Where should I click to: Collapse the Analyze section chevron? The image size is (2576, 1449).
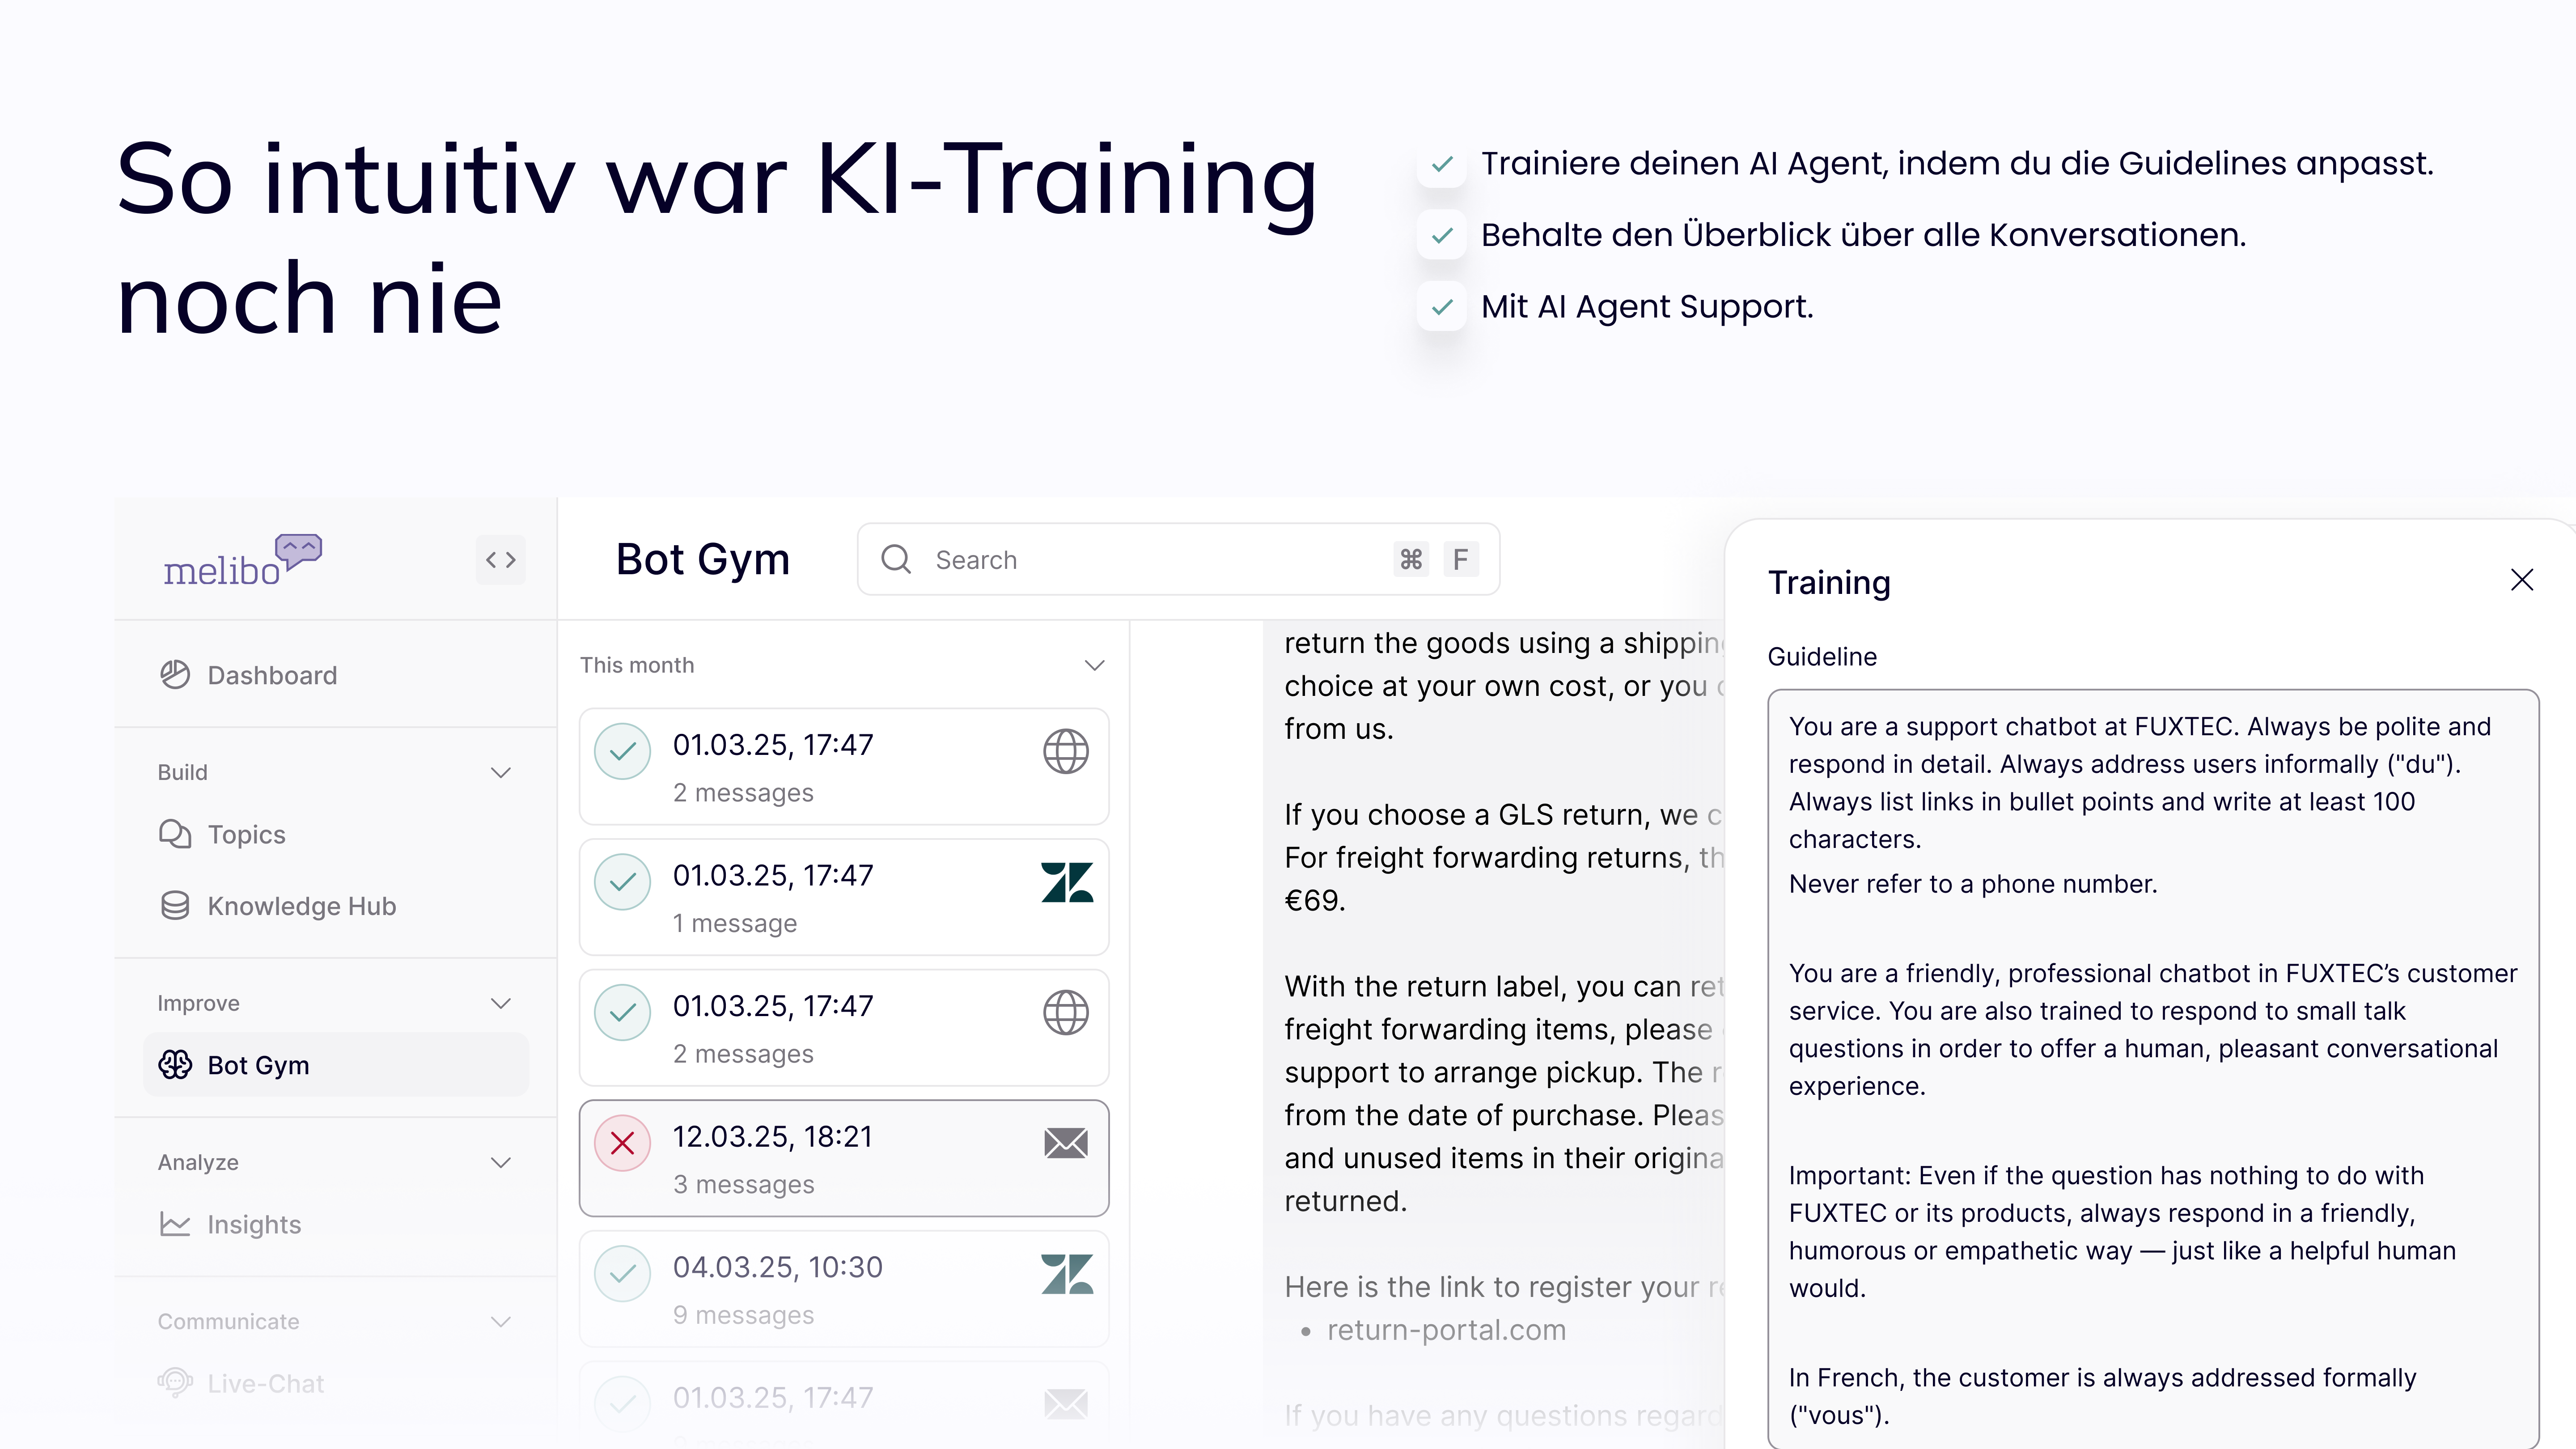click(x=501, y=1162)
